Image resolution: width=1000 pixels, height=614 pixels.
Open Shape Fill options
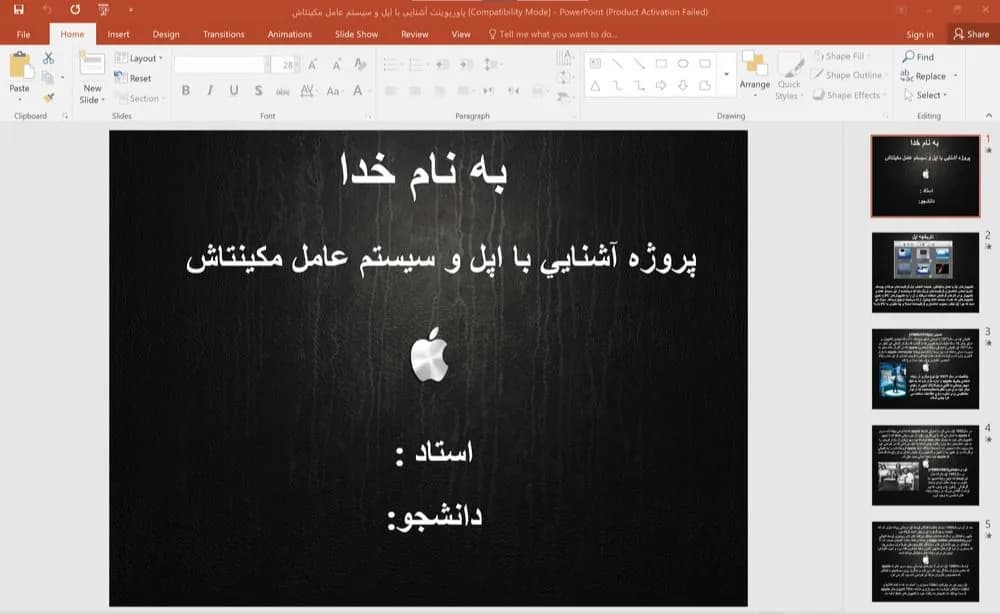coord(842,56)
